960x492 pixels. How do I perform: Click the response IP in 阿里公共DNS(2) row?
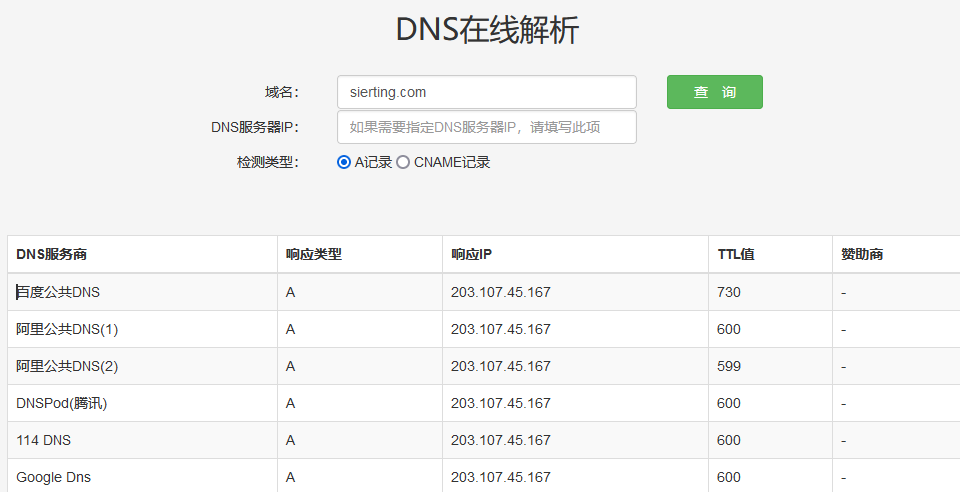(501, 366)
